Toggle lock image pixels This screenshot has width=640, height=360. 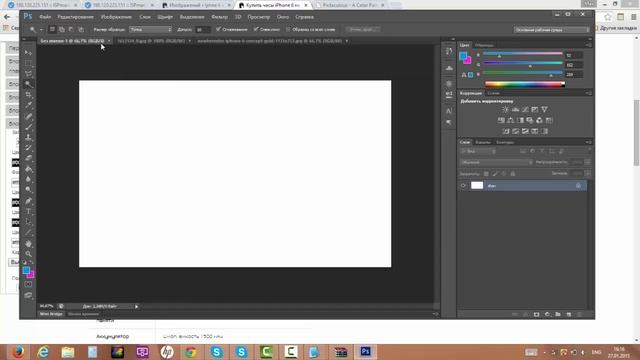(495, 173)
